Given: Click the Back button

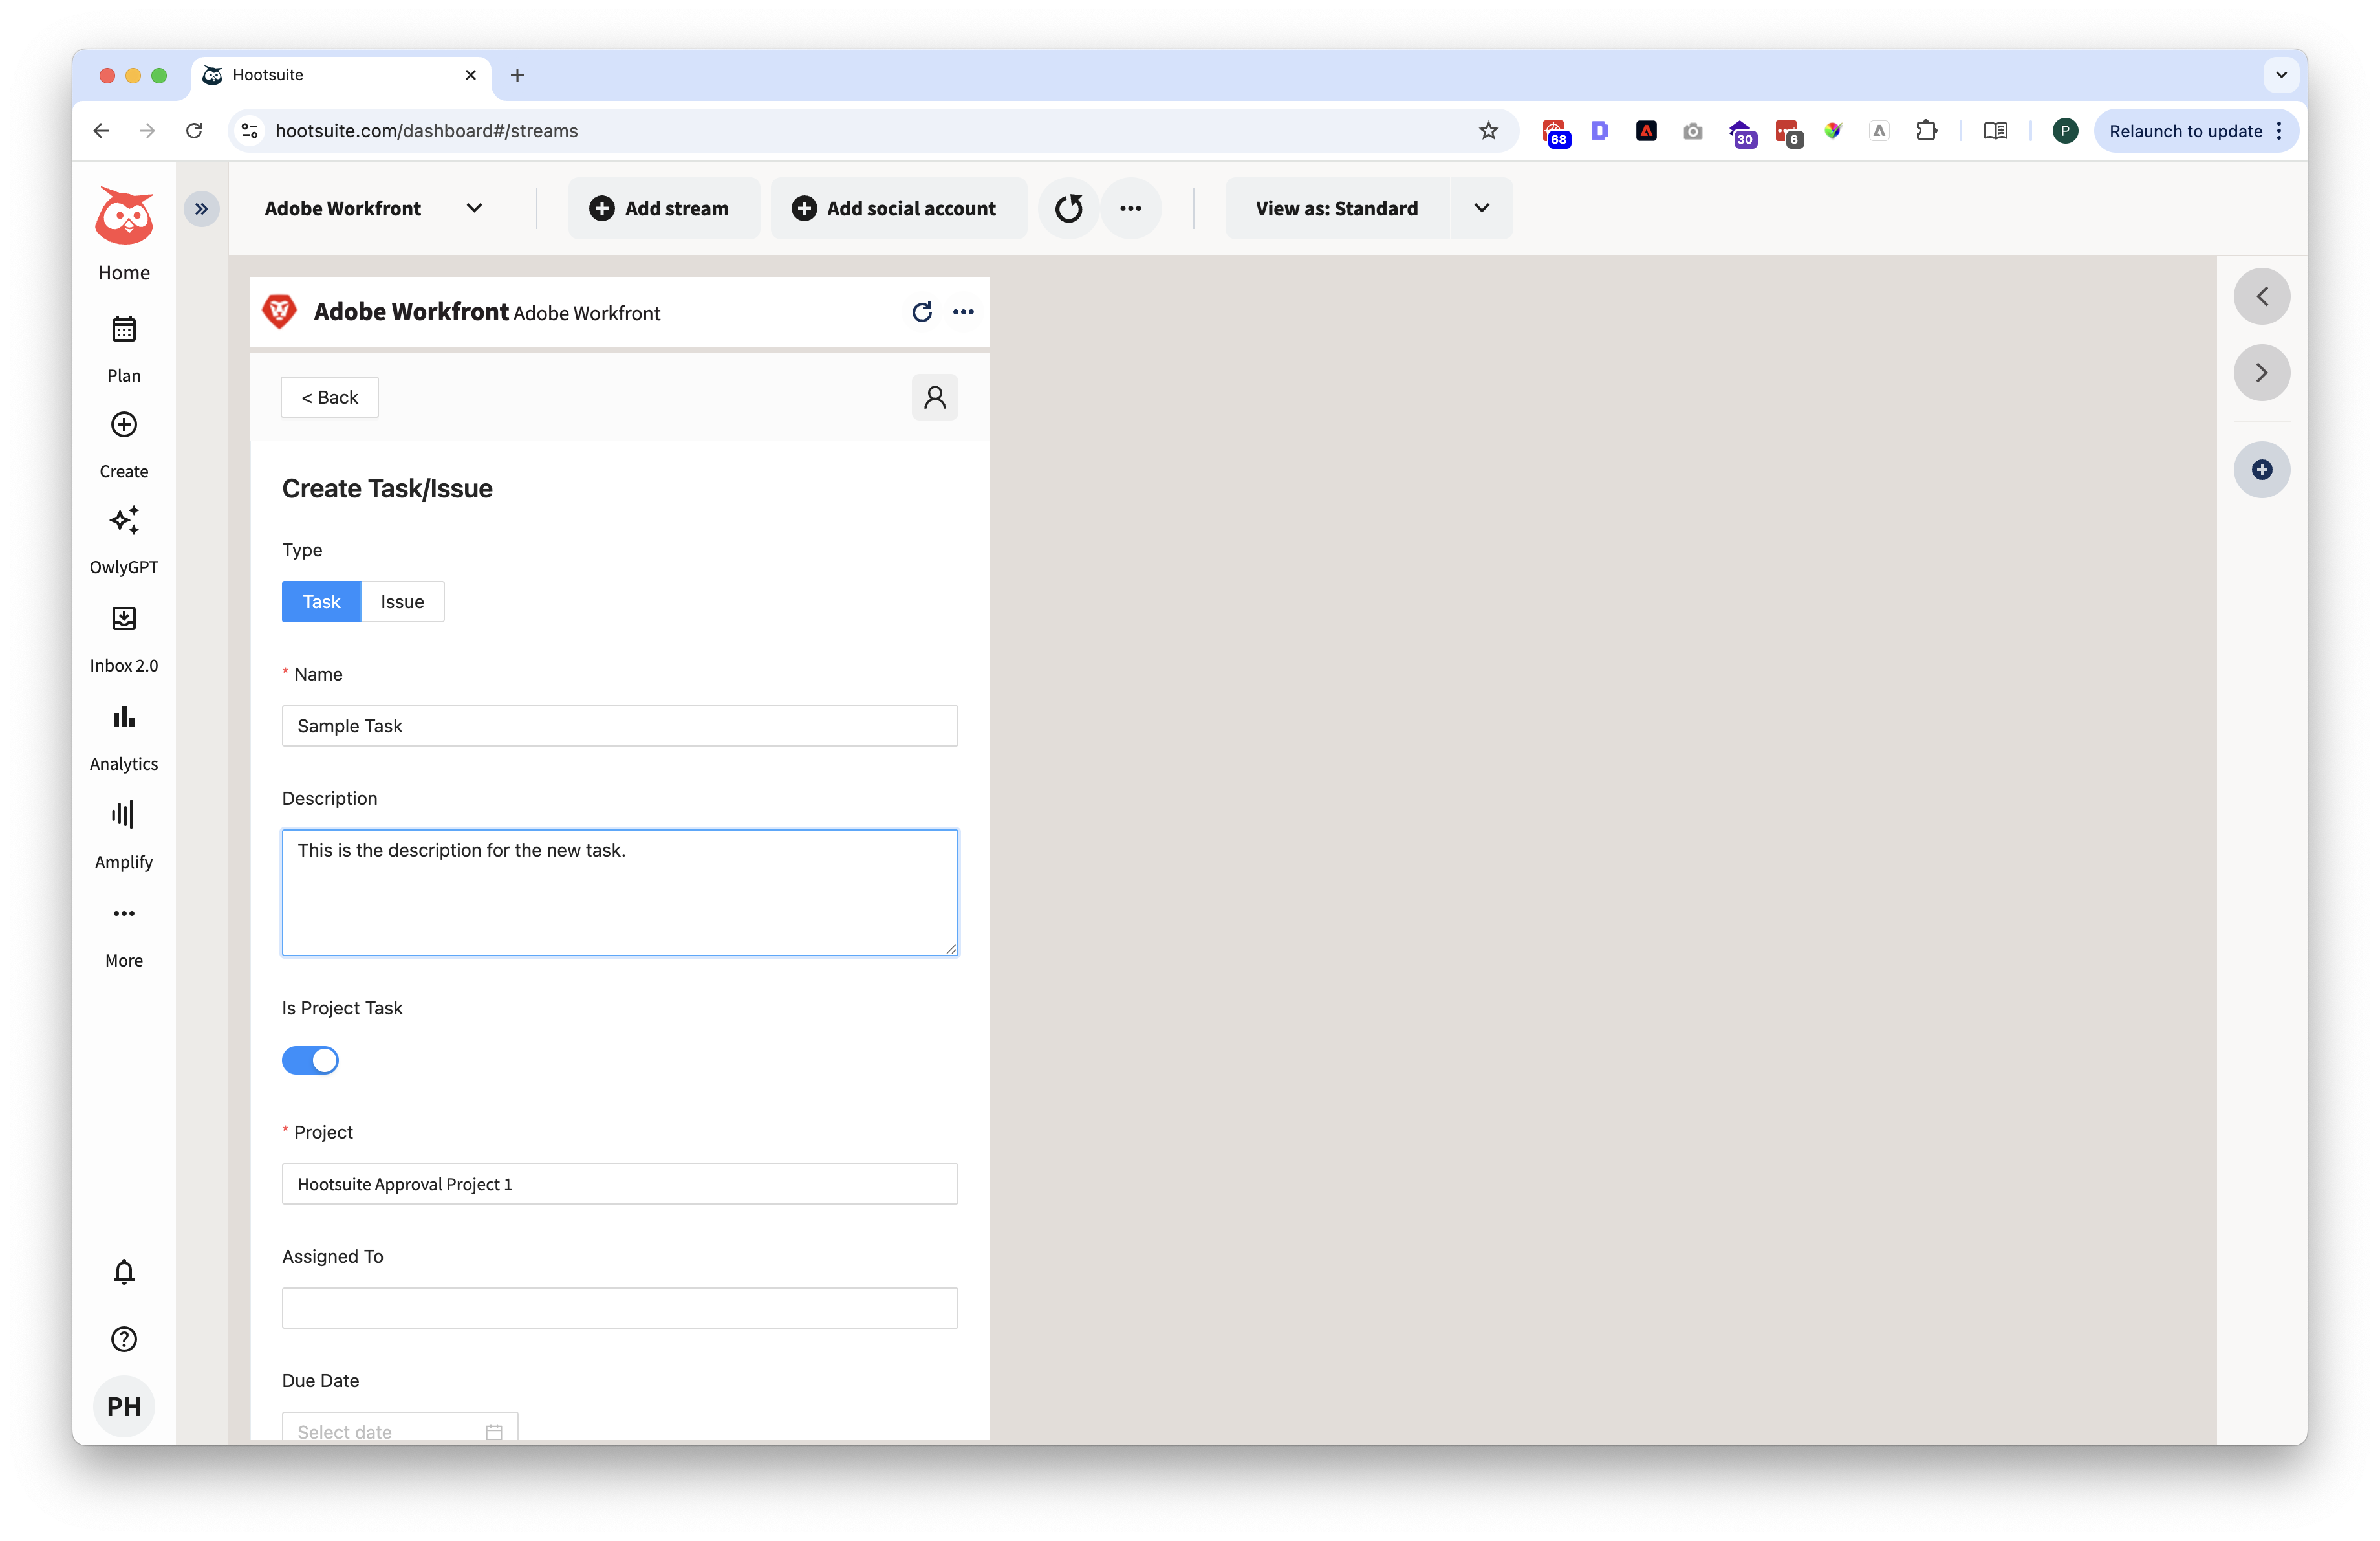Looking at the screenshot, I should point(330,398).
